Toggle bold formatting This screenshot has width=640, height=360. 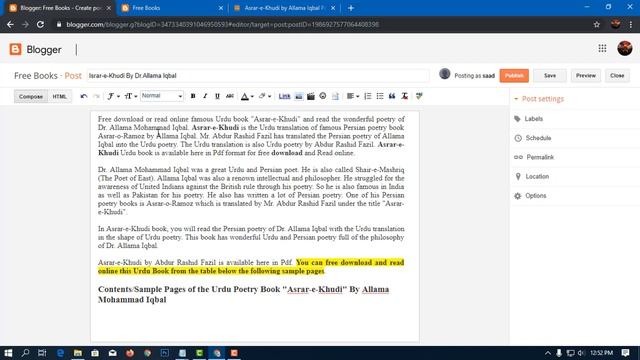pyautogui.click(x=193, y=96)
